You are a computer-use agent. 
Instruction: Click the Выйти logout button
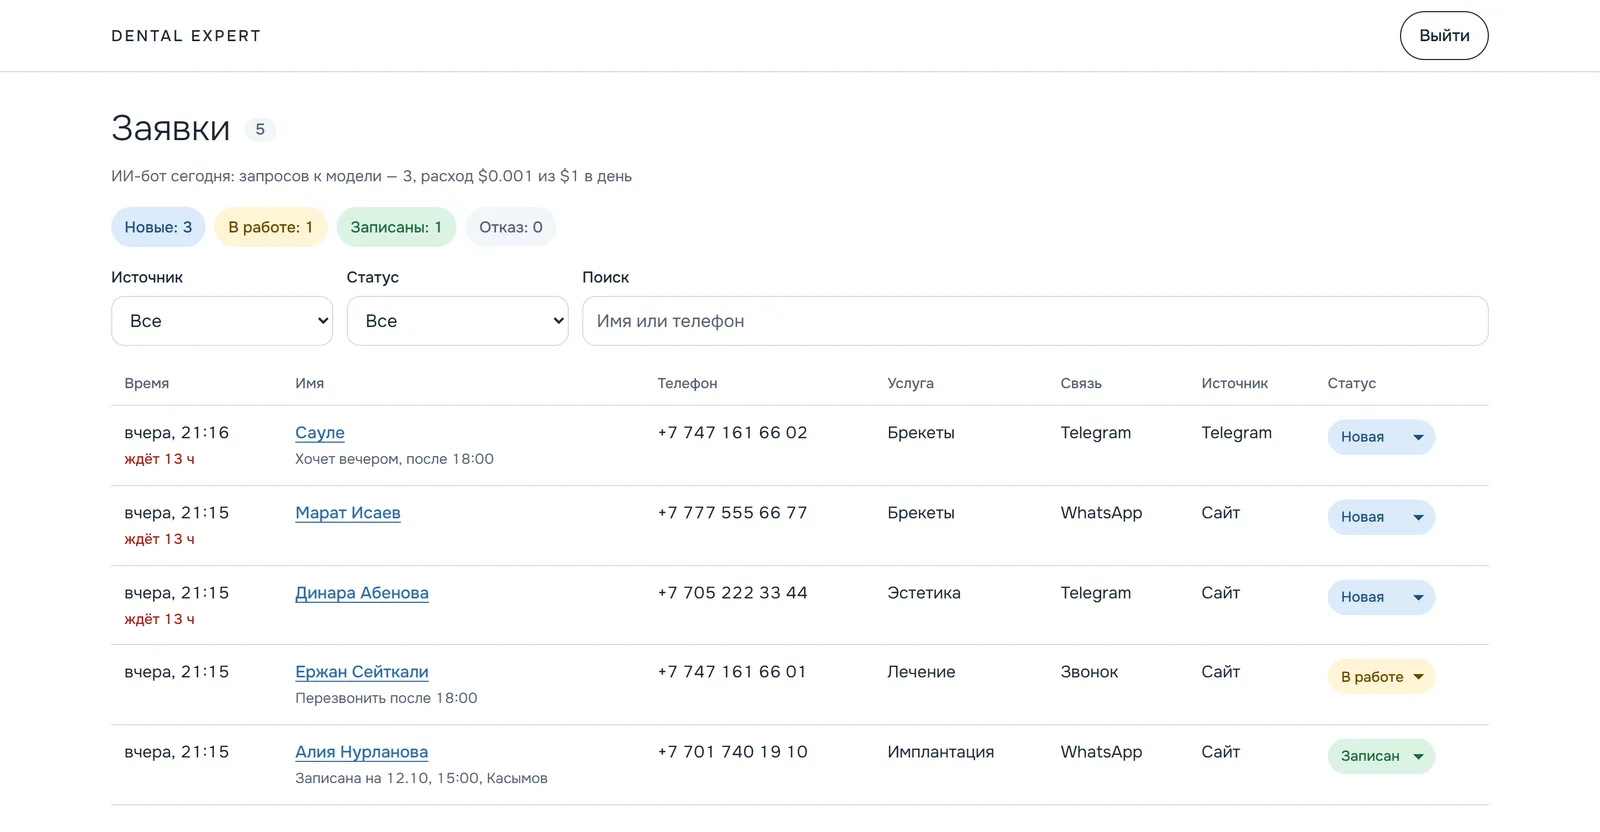click(x=1444, y=36)
